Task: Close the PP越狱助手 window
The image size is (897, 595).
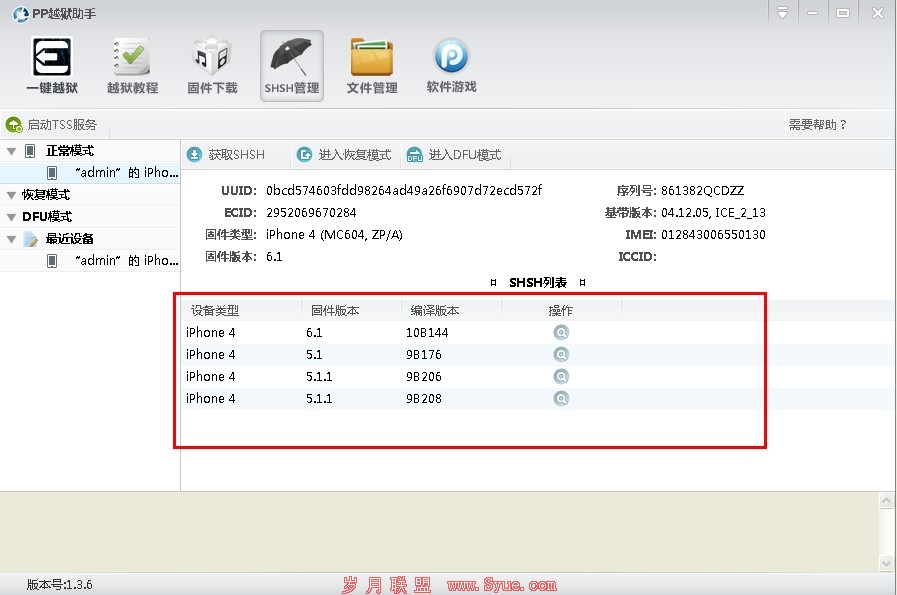Action: pyautogui.click(x=878, y=13)
